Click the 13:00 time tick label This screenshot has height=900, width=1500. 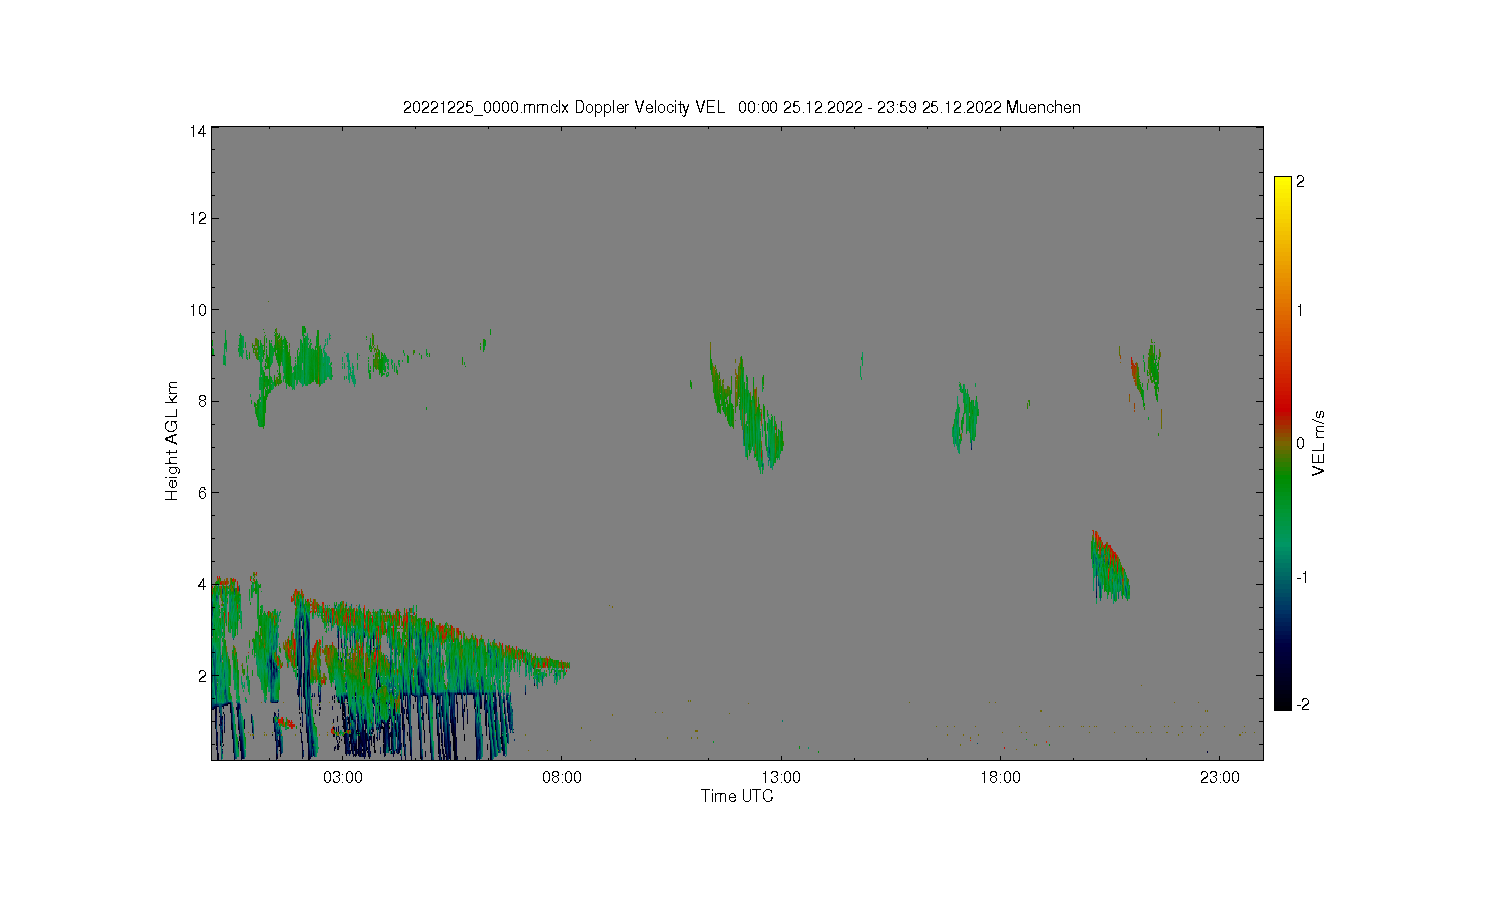point(781,777)
